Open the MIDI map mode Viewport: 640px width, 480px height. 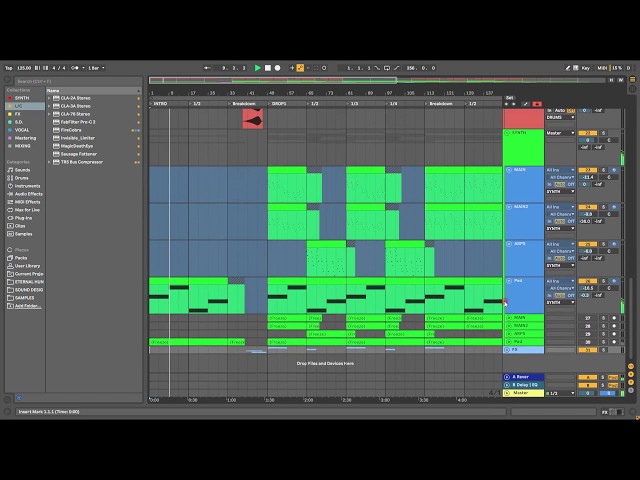(x=602, y=68)
